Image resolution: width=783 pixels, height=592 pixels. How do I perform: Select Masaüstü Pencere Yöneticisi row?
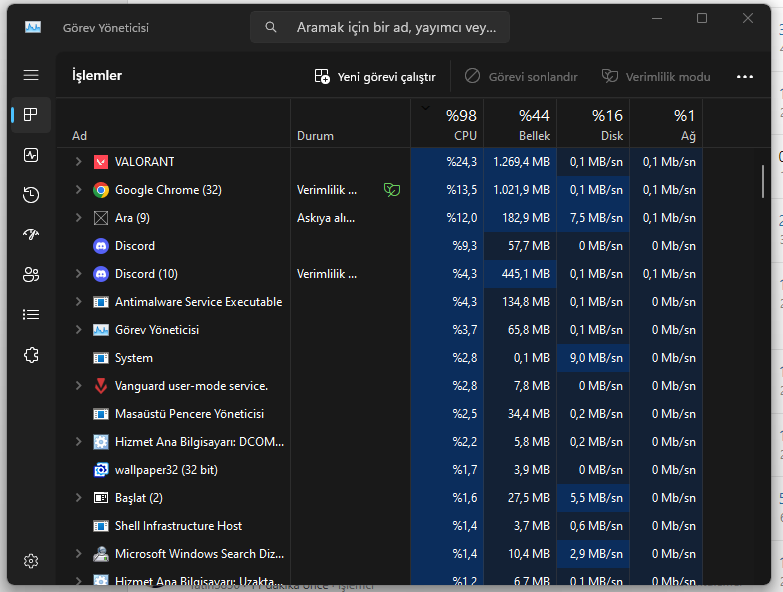[380, 414]
